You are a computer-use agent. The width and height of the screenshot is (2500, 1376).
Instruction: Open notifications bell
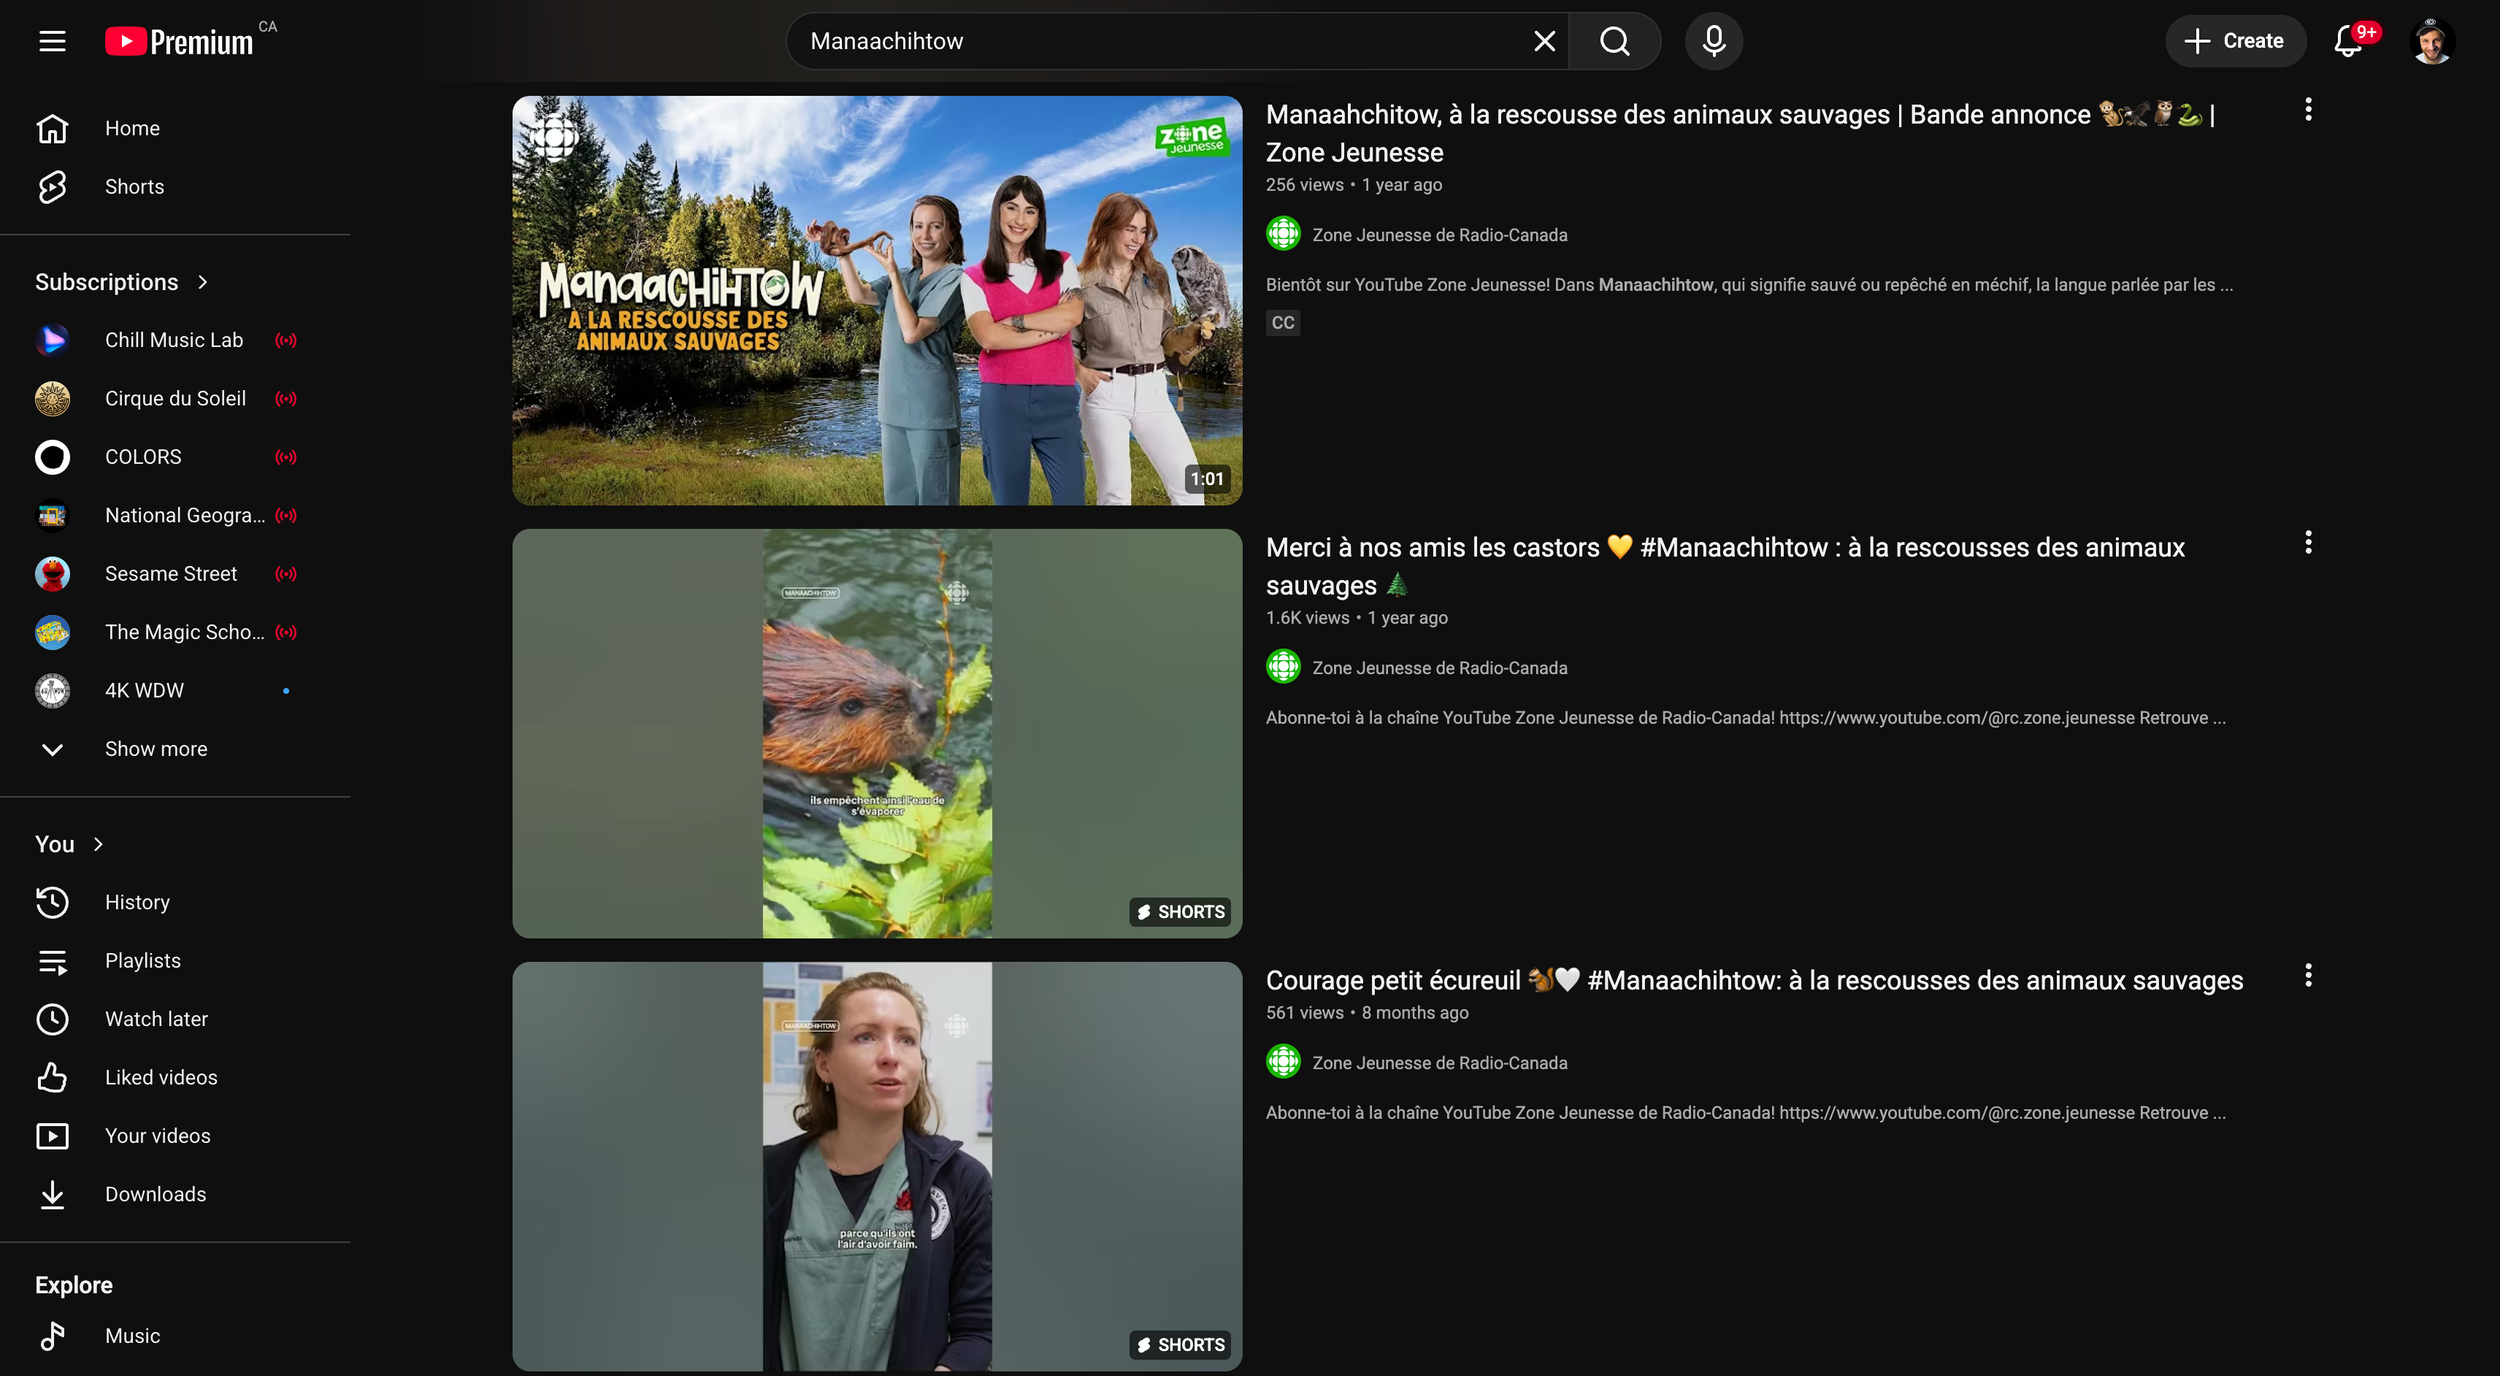point(2348,41)
